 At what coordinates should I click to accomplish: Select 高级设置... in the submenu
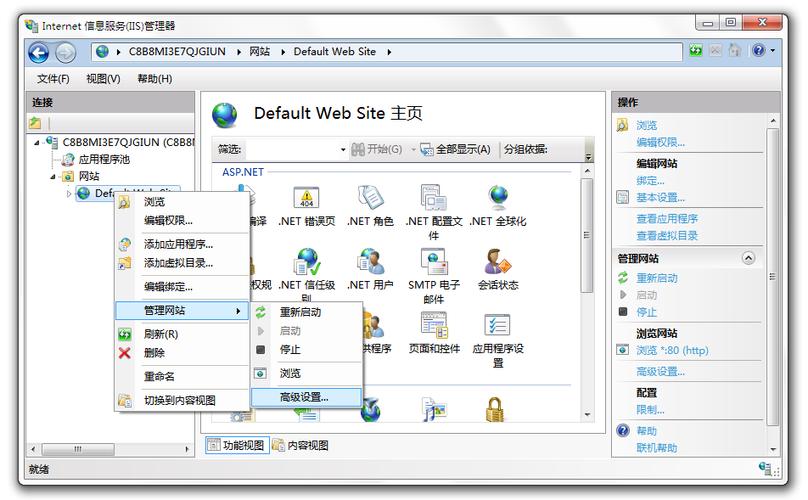click(307, 397)
